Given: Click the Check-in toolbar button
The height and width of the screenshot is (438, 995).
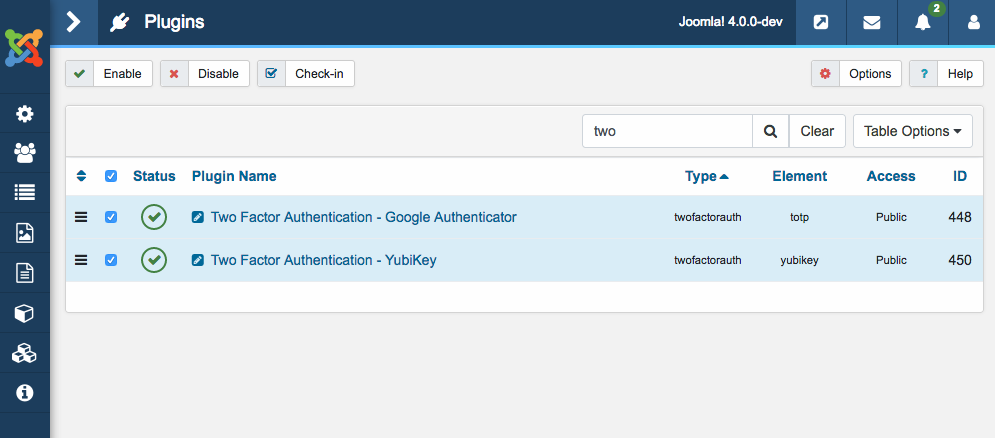Looking at the screenshot, I should (x=306, y=74).
